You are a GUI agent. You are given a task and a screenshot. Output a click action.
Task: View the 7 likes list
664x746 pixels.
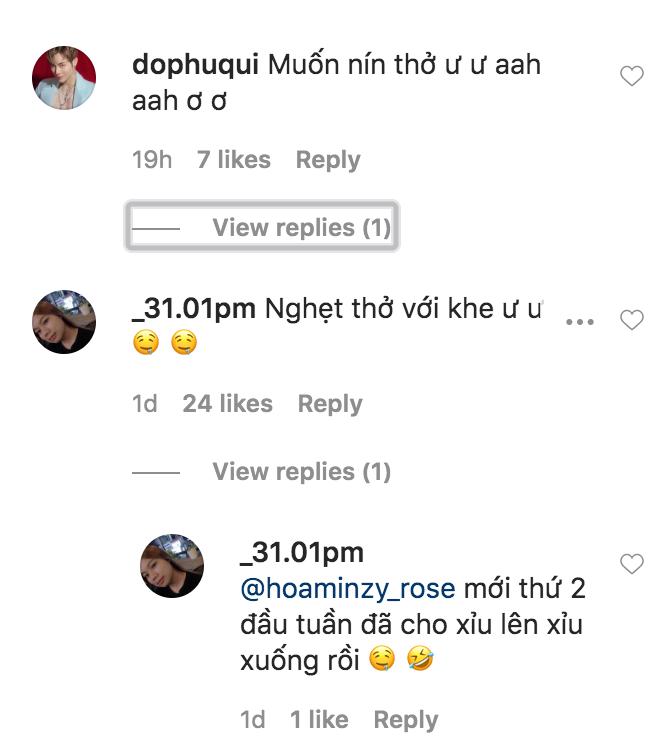click(234, 159)
